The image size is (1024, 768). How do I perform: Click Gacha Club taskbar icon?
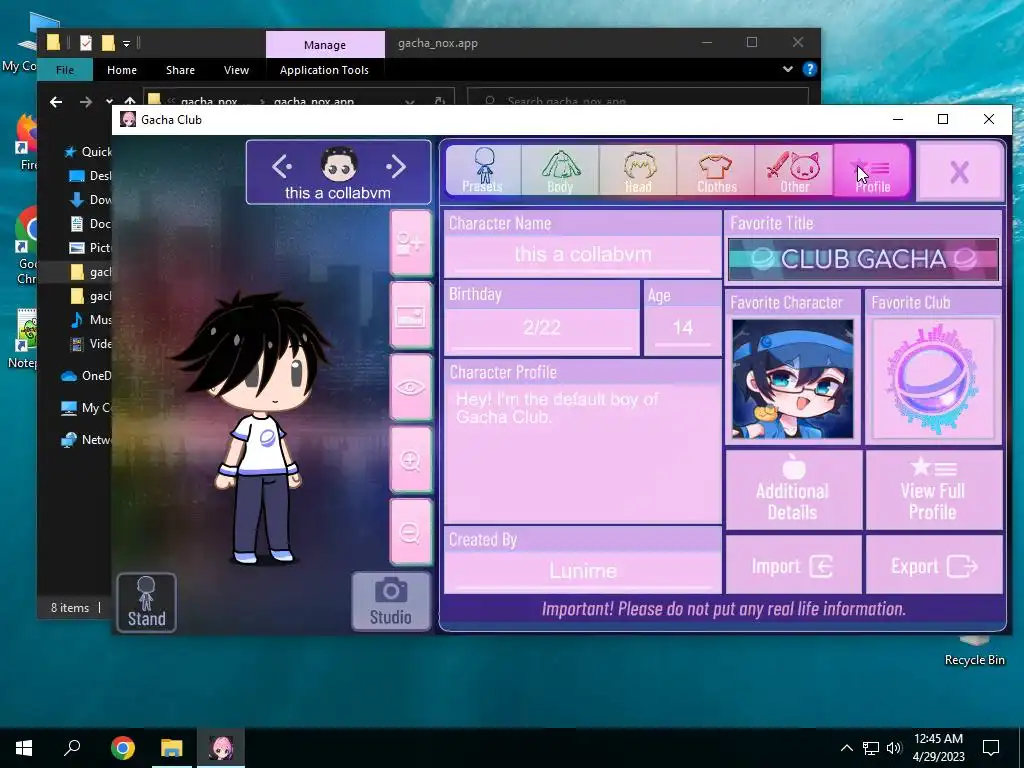(221, 748)
